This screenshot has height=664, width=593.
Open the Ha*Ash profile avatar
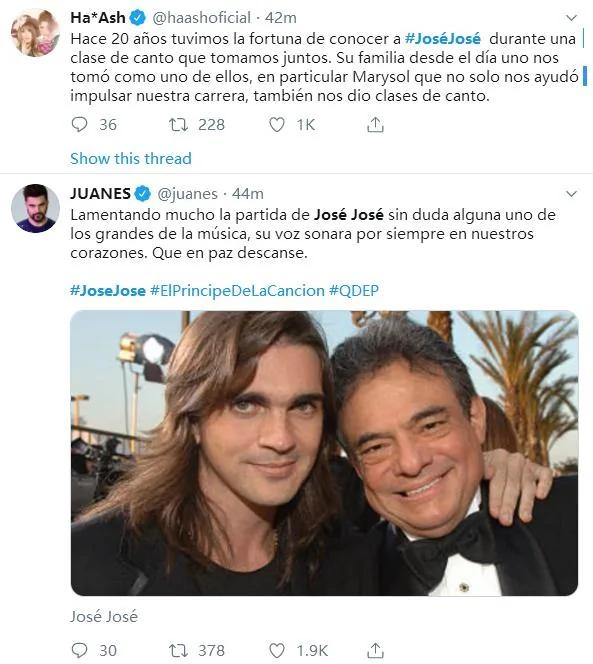[35, 32]
